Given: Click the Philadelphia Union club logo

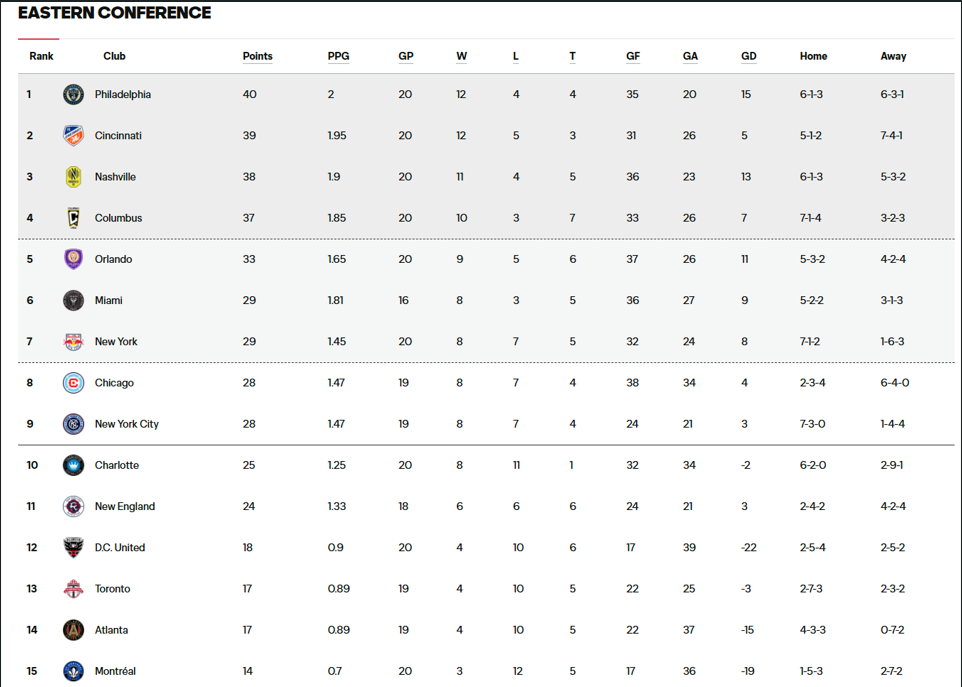Looking at the screenshot, I should tap(74, 94).
